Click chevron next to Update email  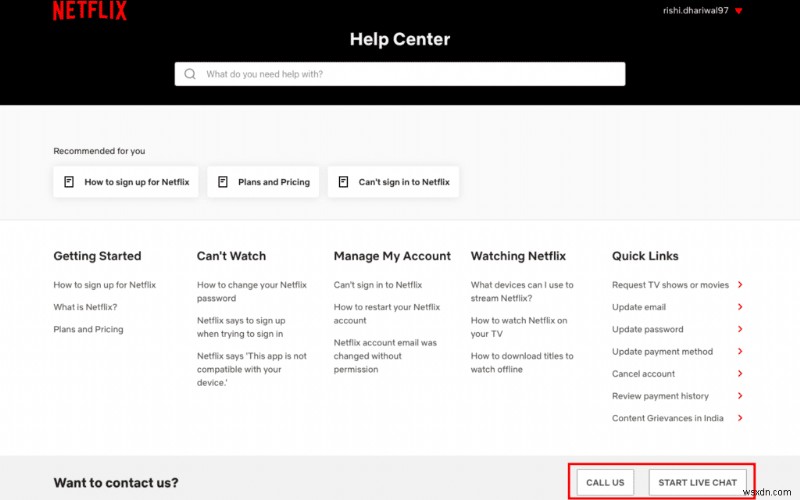tap(740, 307)
